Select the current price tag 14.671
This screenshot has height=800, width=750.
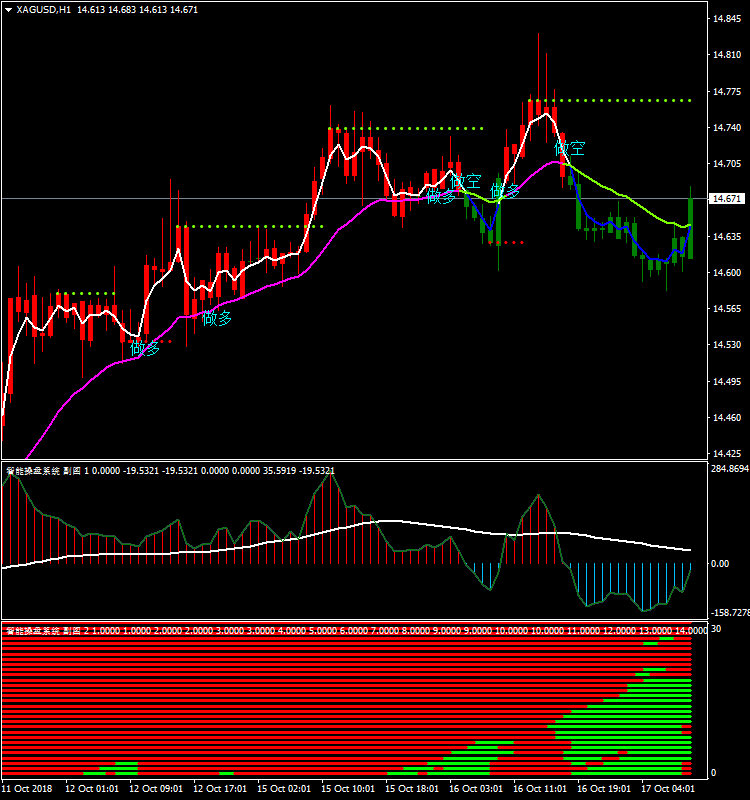click(x=727, y=199)
